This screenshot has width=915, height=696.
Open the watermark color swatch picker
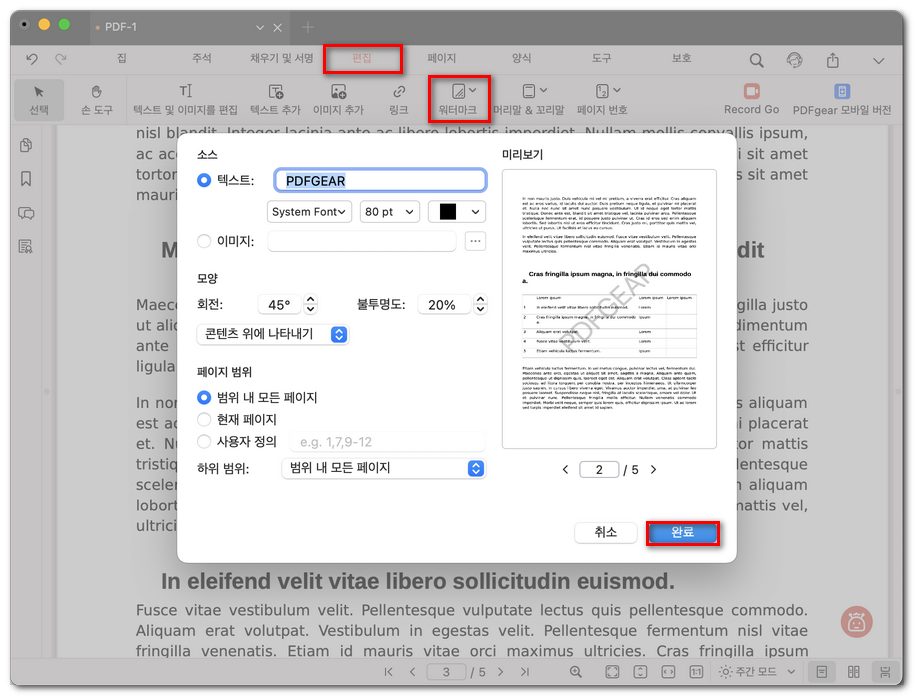(x=456, y=211)
